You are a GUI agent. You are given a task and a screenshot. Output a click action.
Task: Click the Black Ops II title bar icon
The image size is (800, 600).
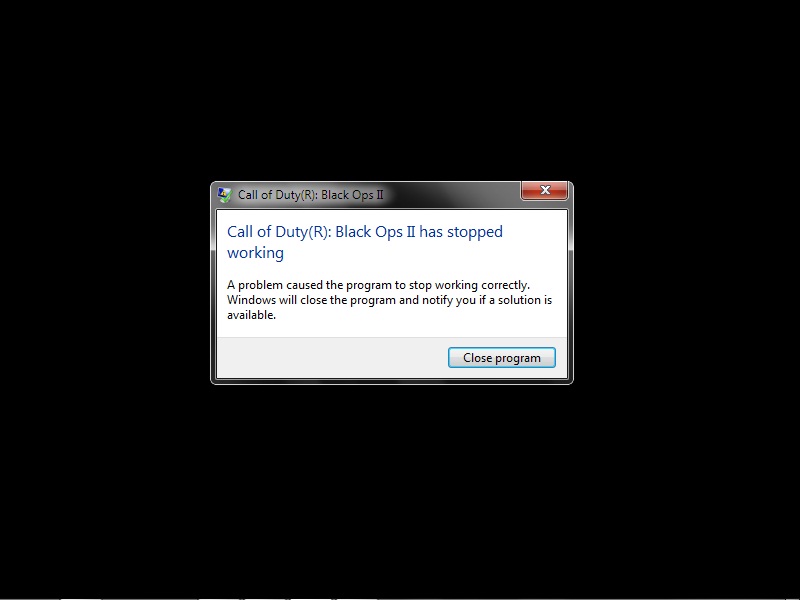tap(224, 195)
